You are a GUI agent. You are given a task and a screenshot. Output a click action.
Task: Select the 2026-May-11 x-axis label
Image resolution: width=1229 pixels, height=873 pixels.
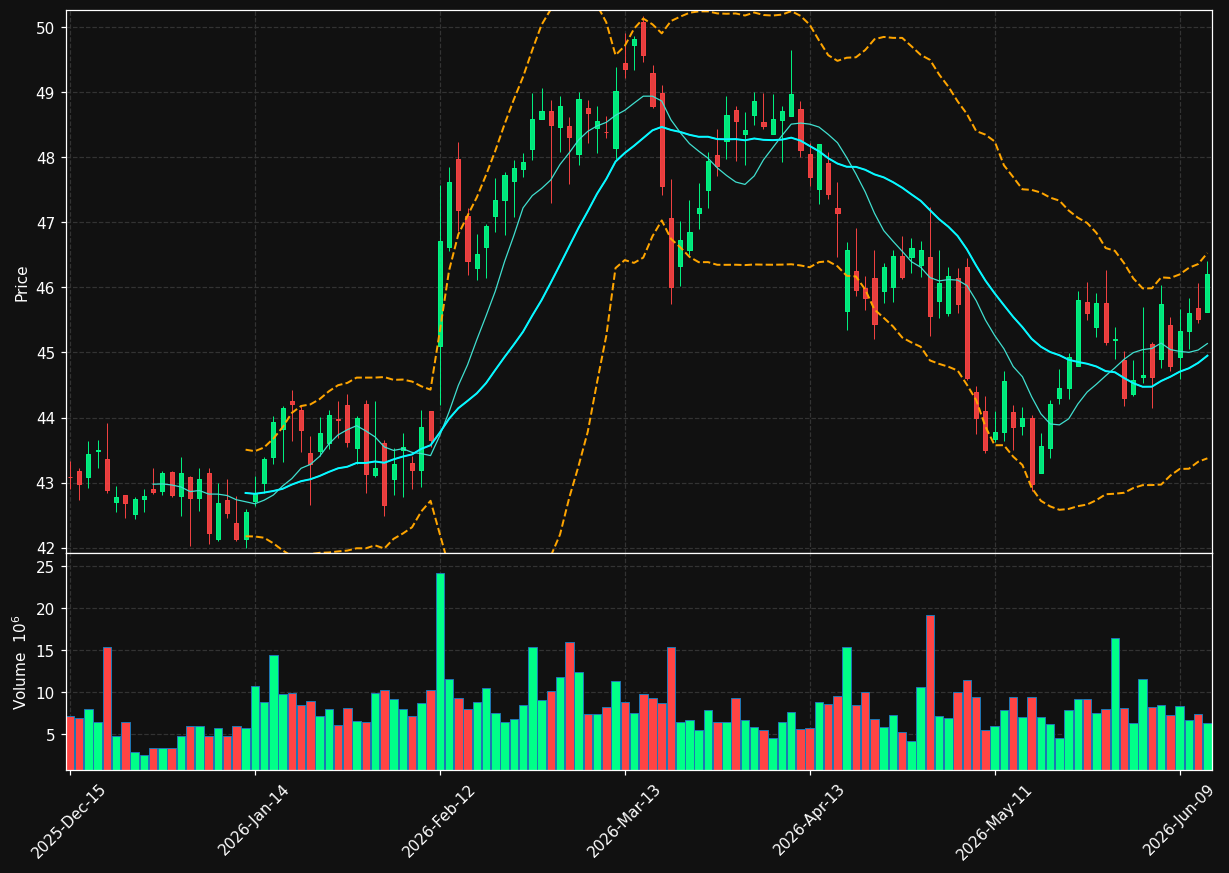tap(993, 821)
